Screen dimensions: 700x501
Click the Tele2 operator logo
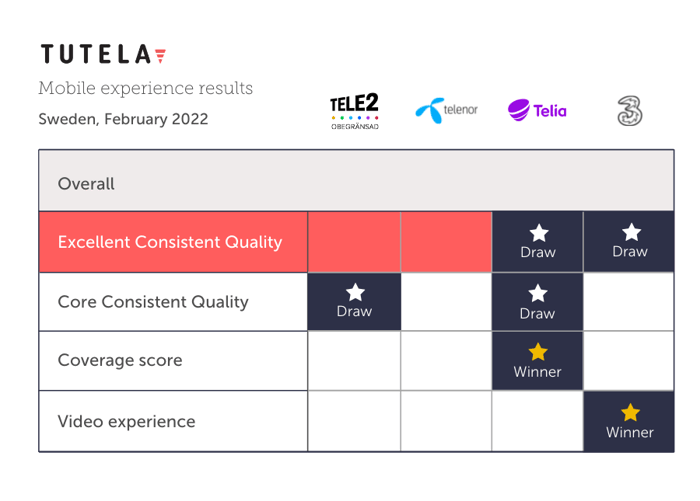[x=354, y=111]
